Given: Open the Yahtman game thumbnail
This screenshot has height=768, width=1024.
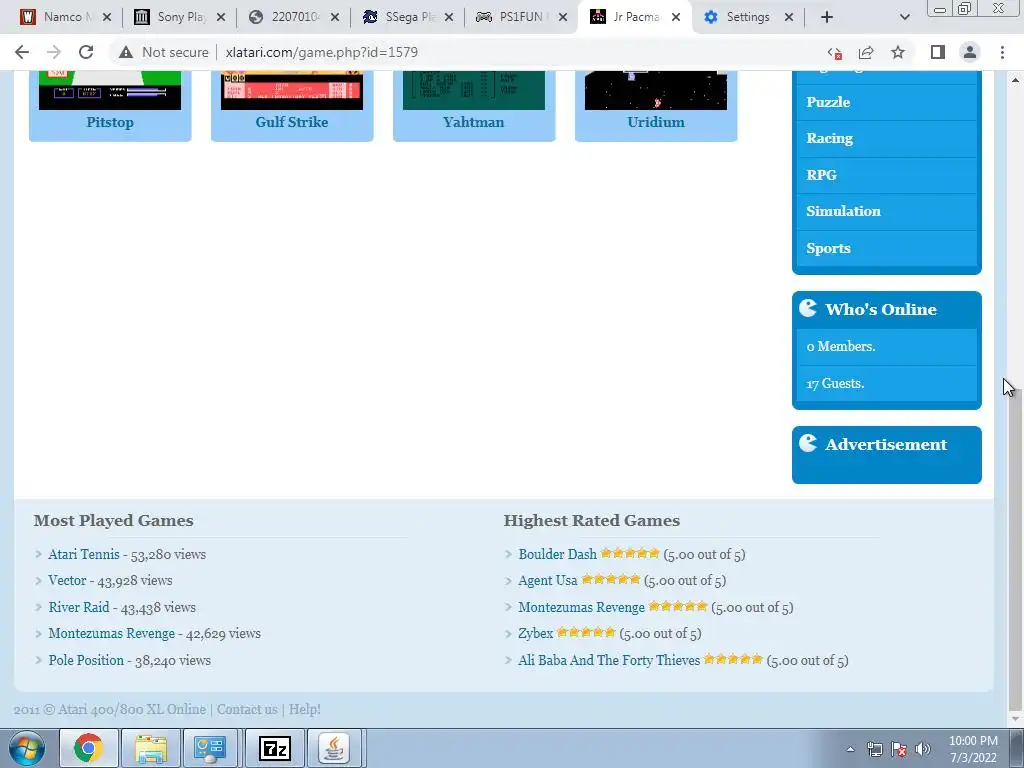Looking at the screenshot, I should pos(473,90).
